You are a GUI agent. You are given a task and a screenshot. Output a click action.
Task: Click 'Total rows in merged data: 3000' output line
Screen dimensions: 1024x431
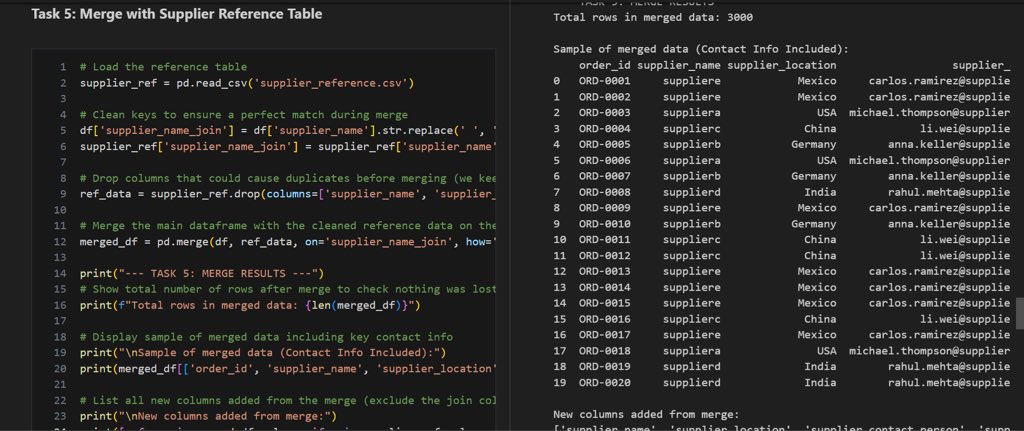click(653, 17)
